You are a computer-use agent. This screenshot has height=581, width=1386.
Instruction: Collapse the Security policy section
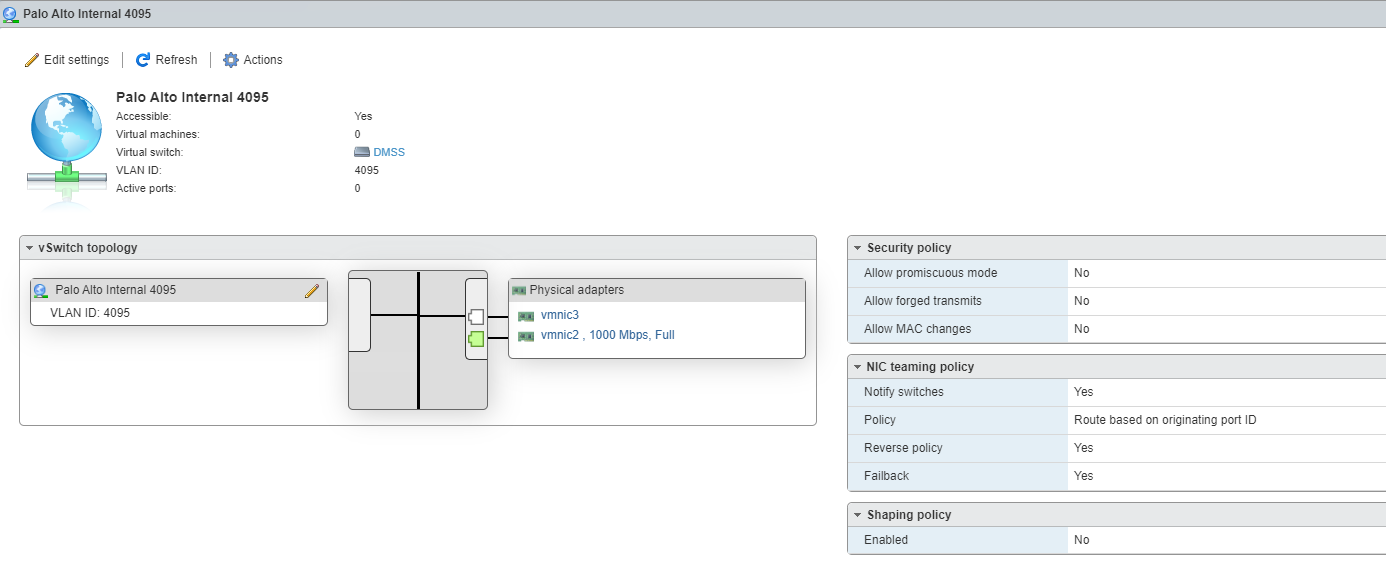[857, 248]
